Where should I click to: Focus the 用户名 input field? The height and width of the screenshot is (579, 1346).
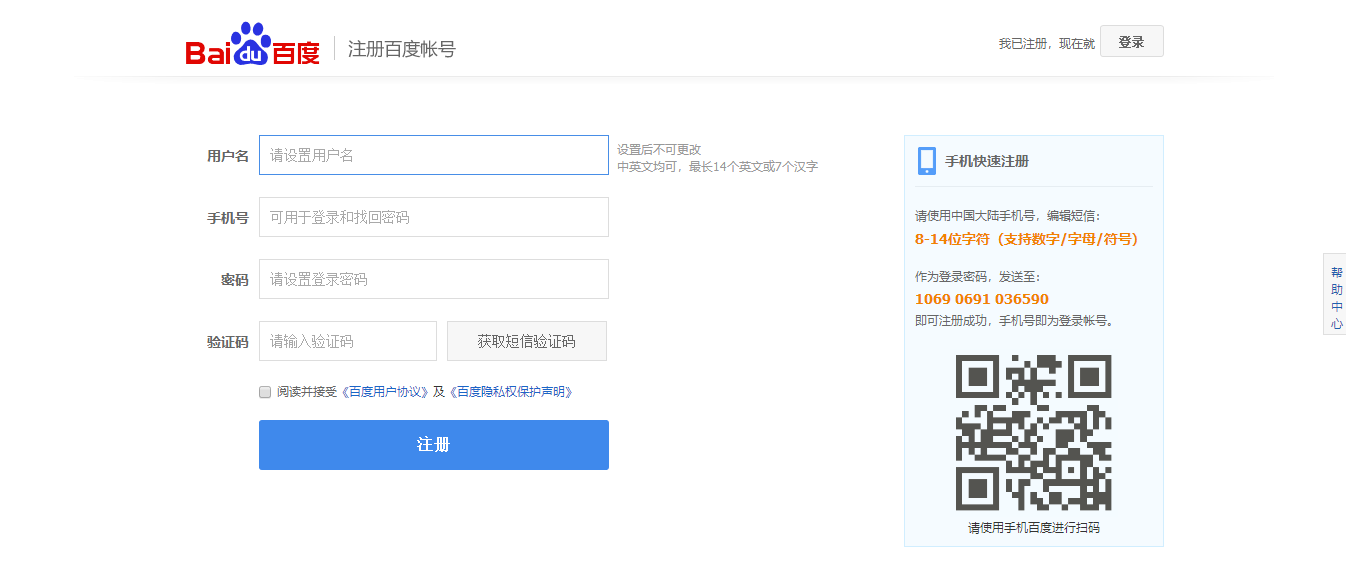(433, 155)
